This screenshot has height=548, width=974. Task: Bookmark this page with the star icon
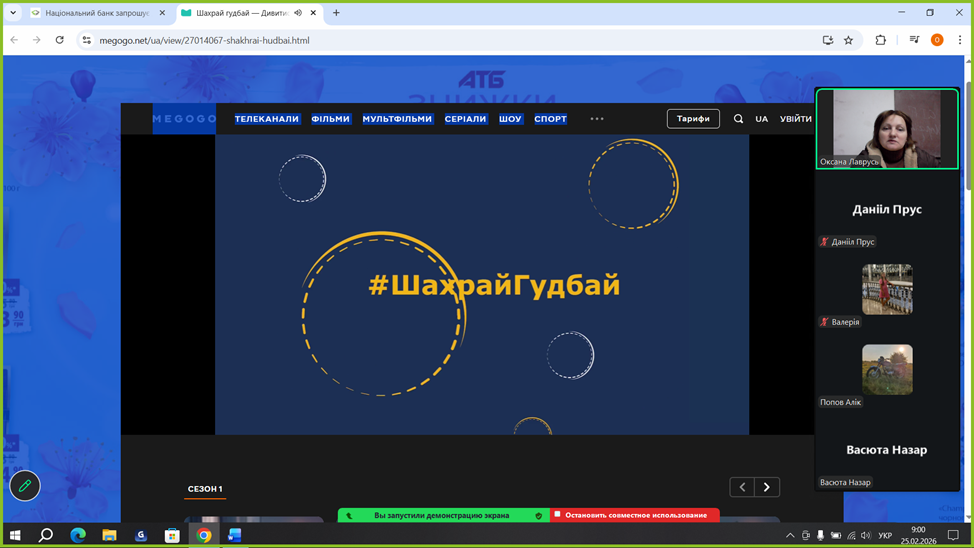click(849, 40)
